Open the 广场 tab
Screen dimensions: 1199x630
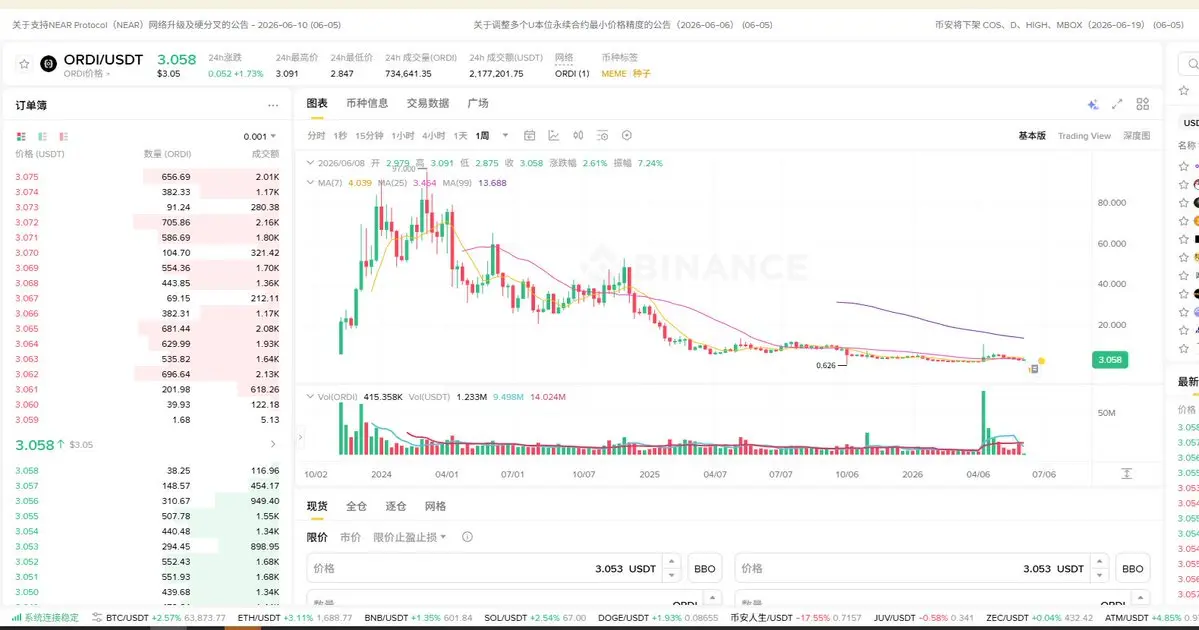tap(478, 103)
